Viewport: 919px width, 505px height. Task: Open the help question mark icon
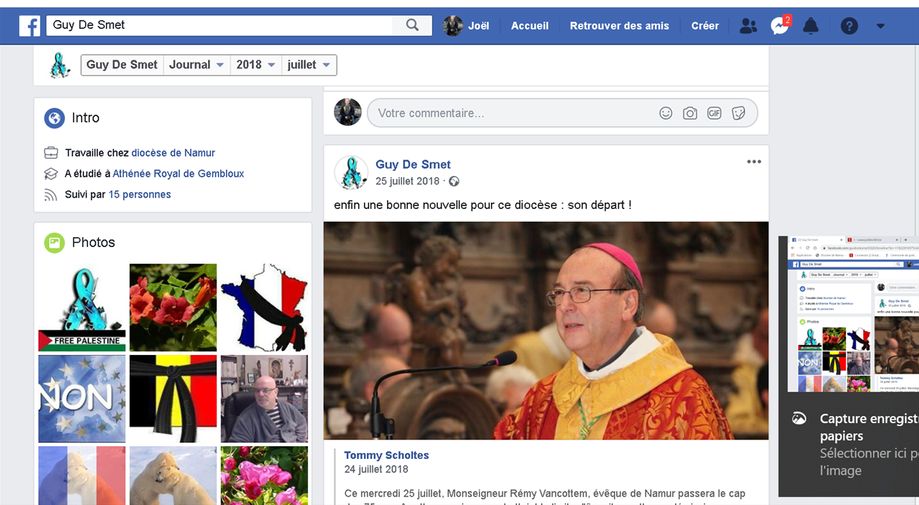(x=849, y=26)
